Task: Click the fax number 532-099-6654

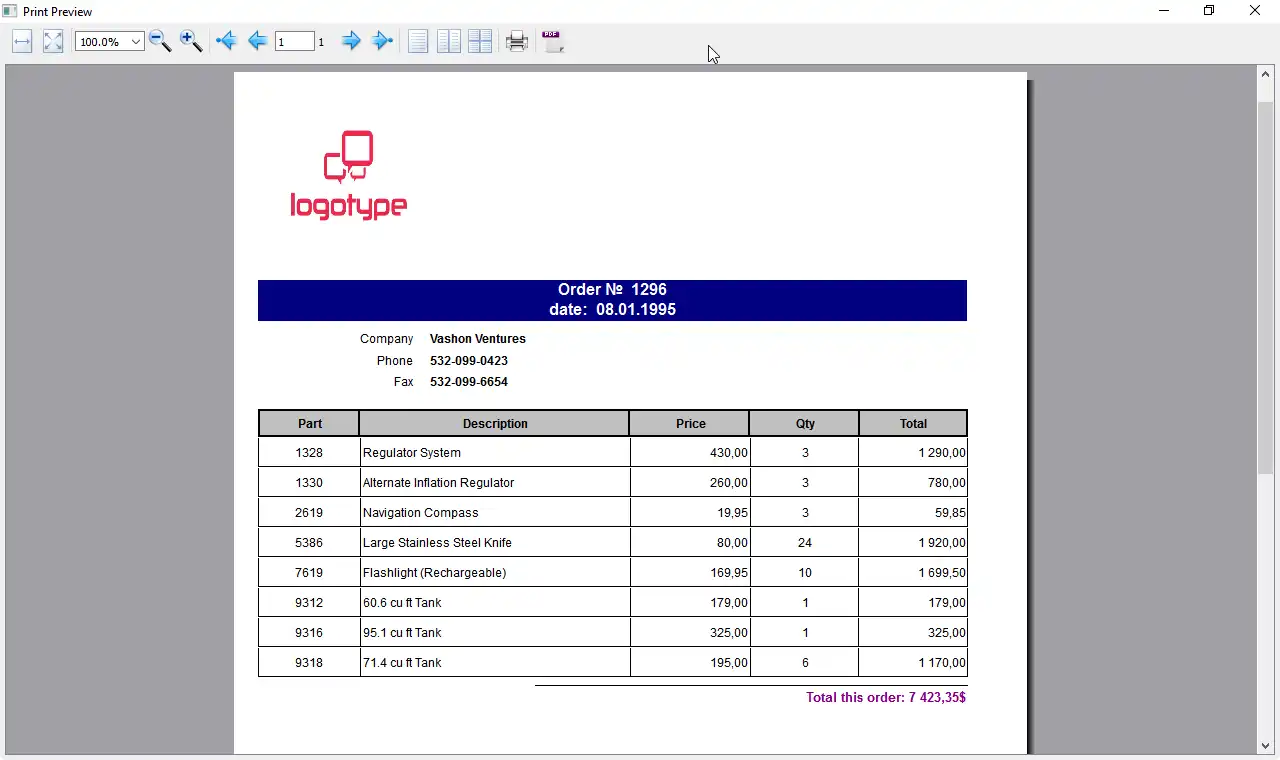Action: coord(469,382)
